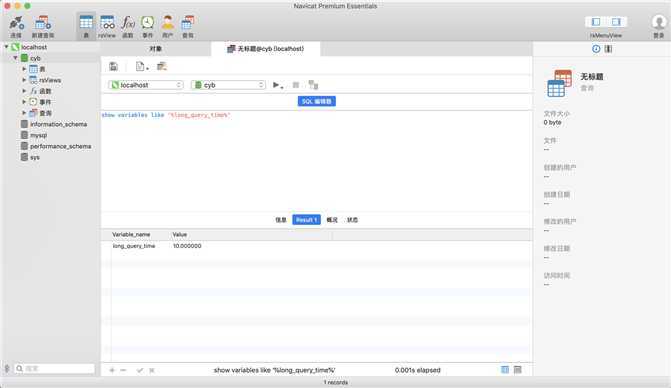
Task: Expand the functions fx node under cyb
Action: point(24,91)
